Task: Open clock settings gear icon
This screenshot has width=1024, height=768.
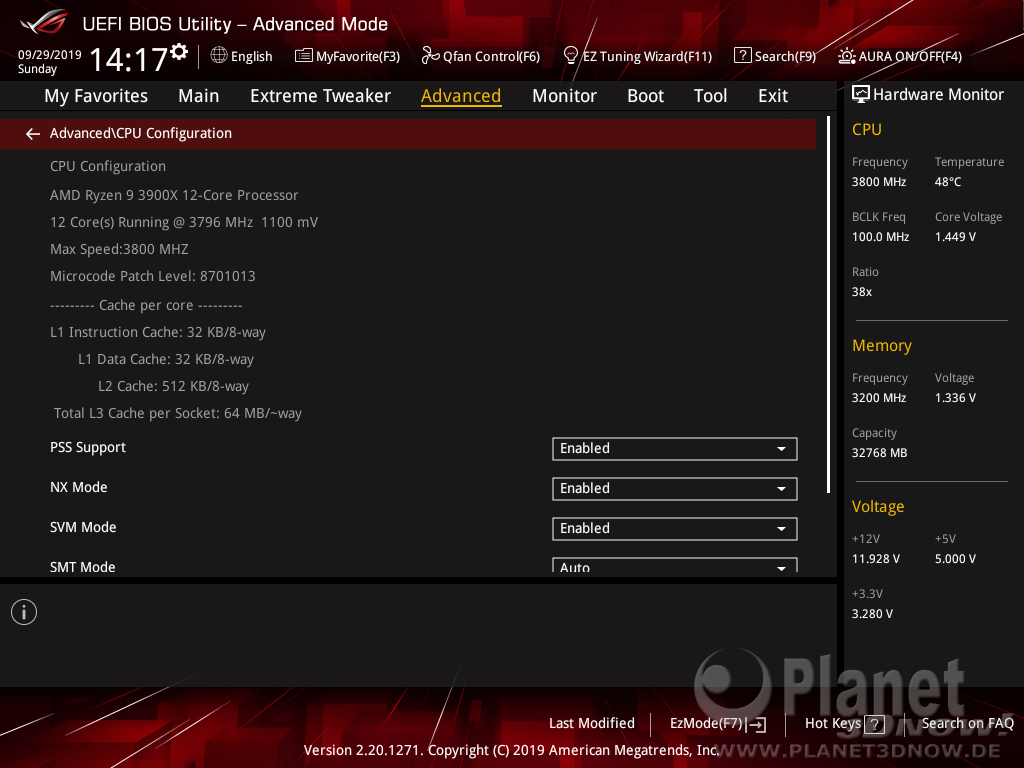Action: coord(178,52)
